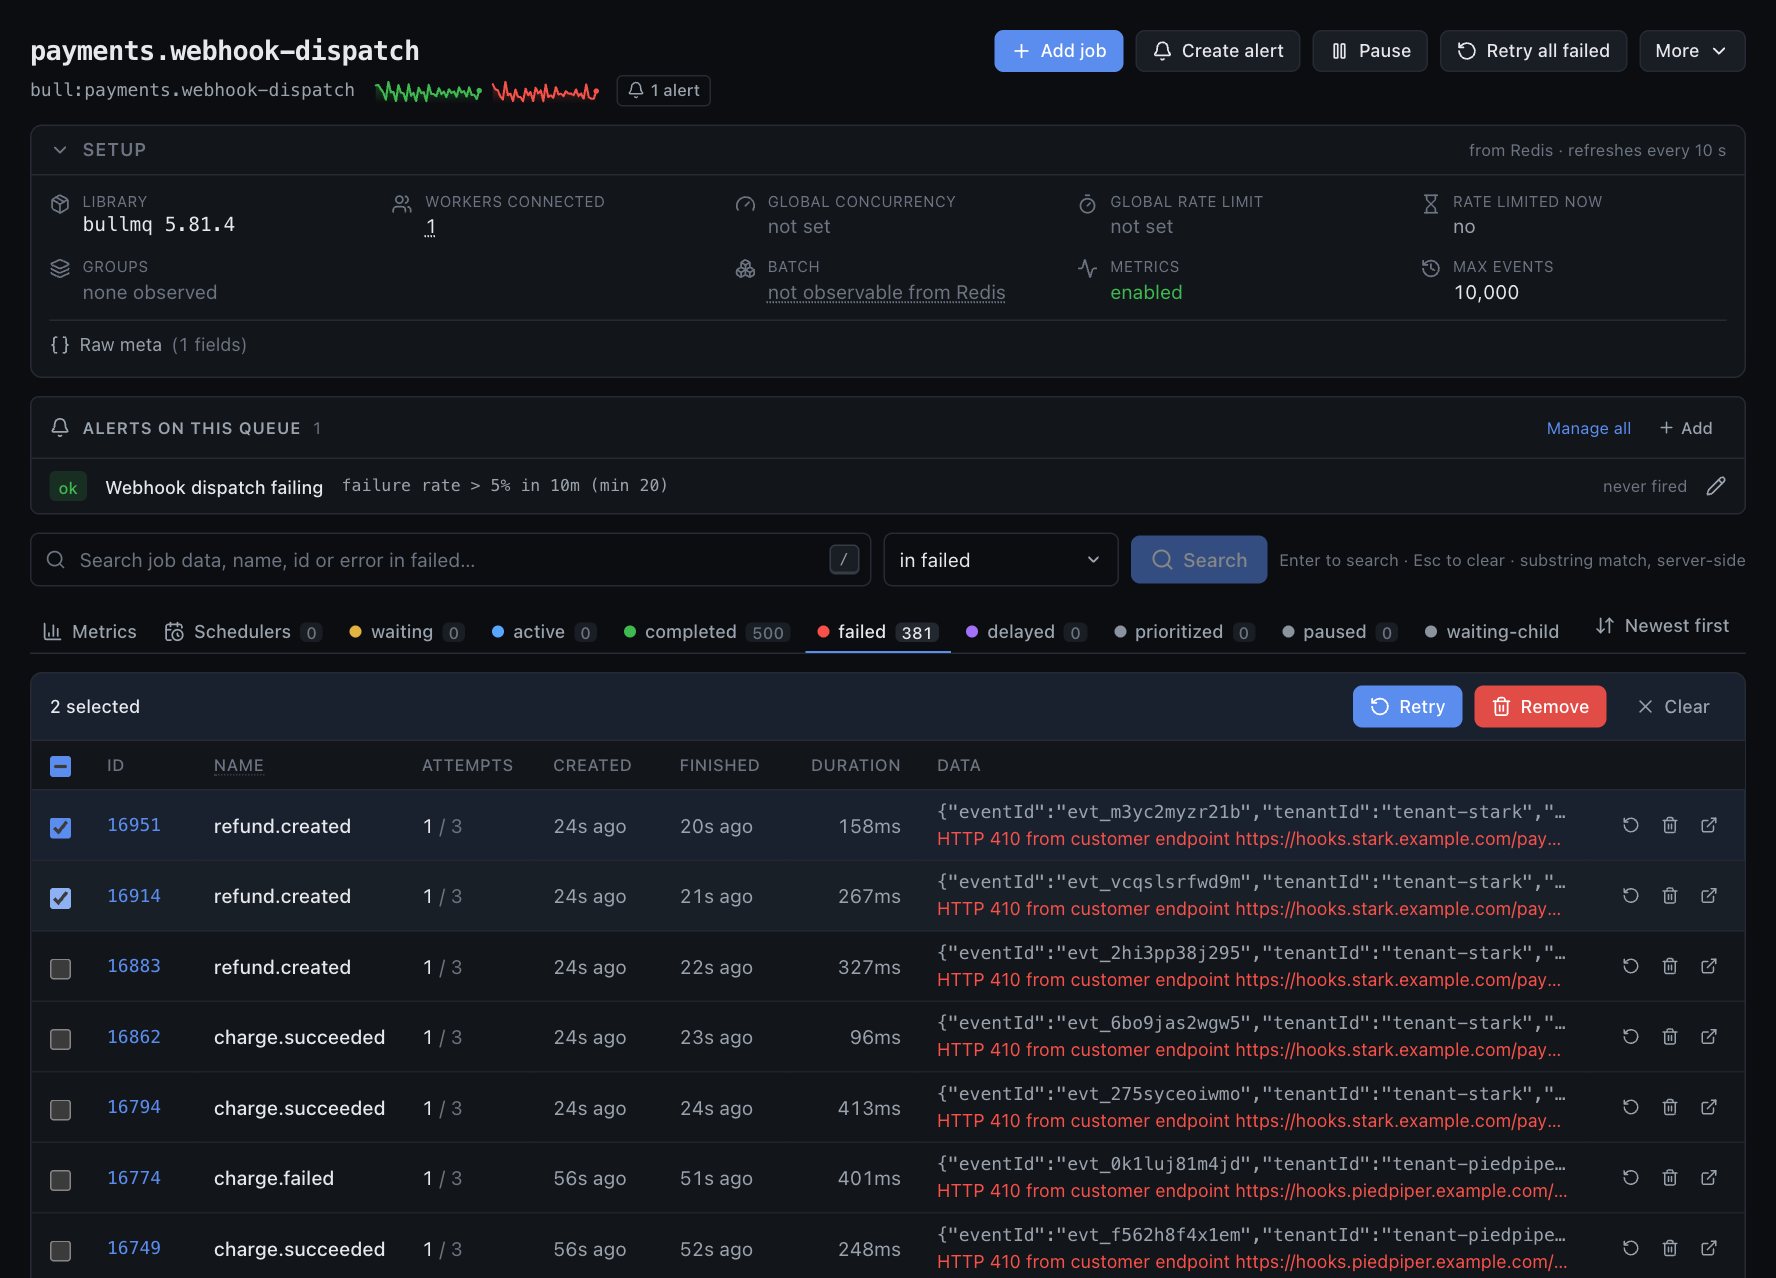This screenshot has width=1776, height=1278.
Task: Open job 16914 external link icon
Action: point(1709,896)
